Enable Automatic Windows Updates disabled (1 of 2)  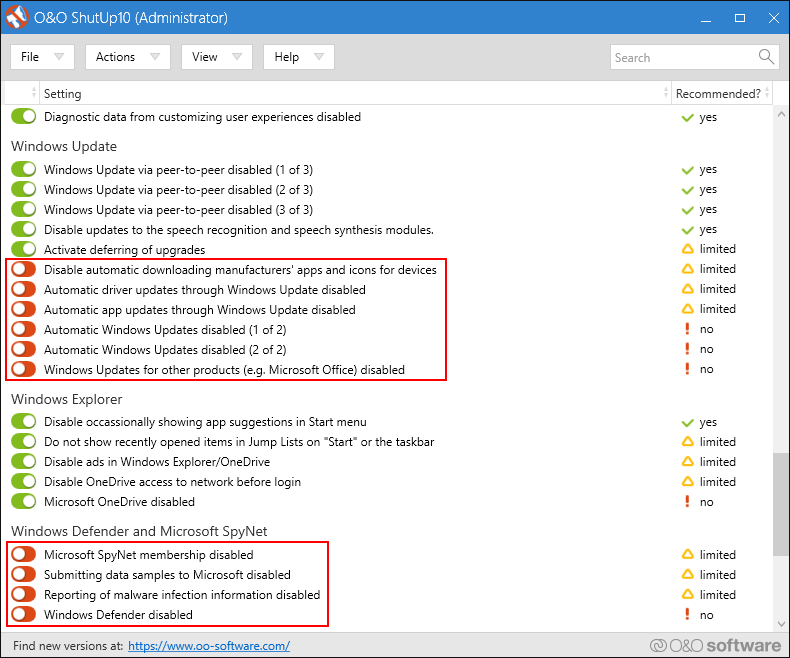pos(24,329)
